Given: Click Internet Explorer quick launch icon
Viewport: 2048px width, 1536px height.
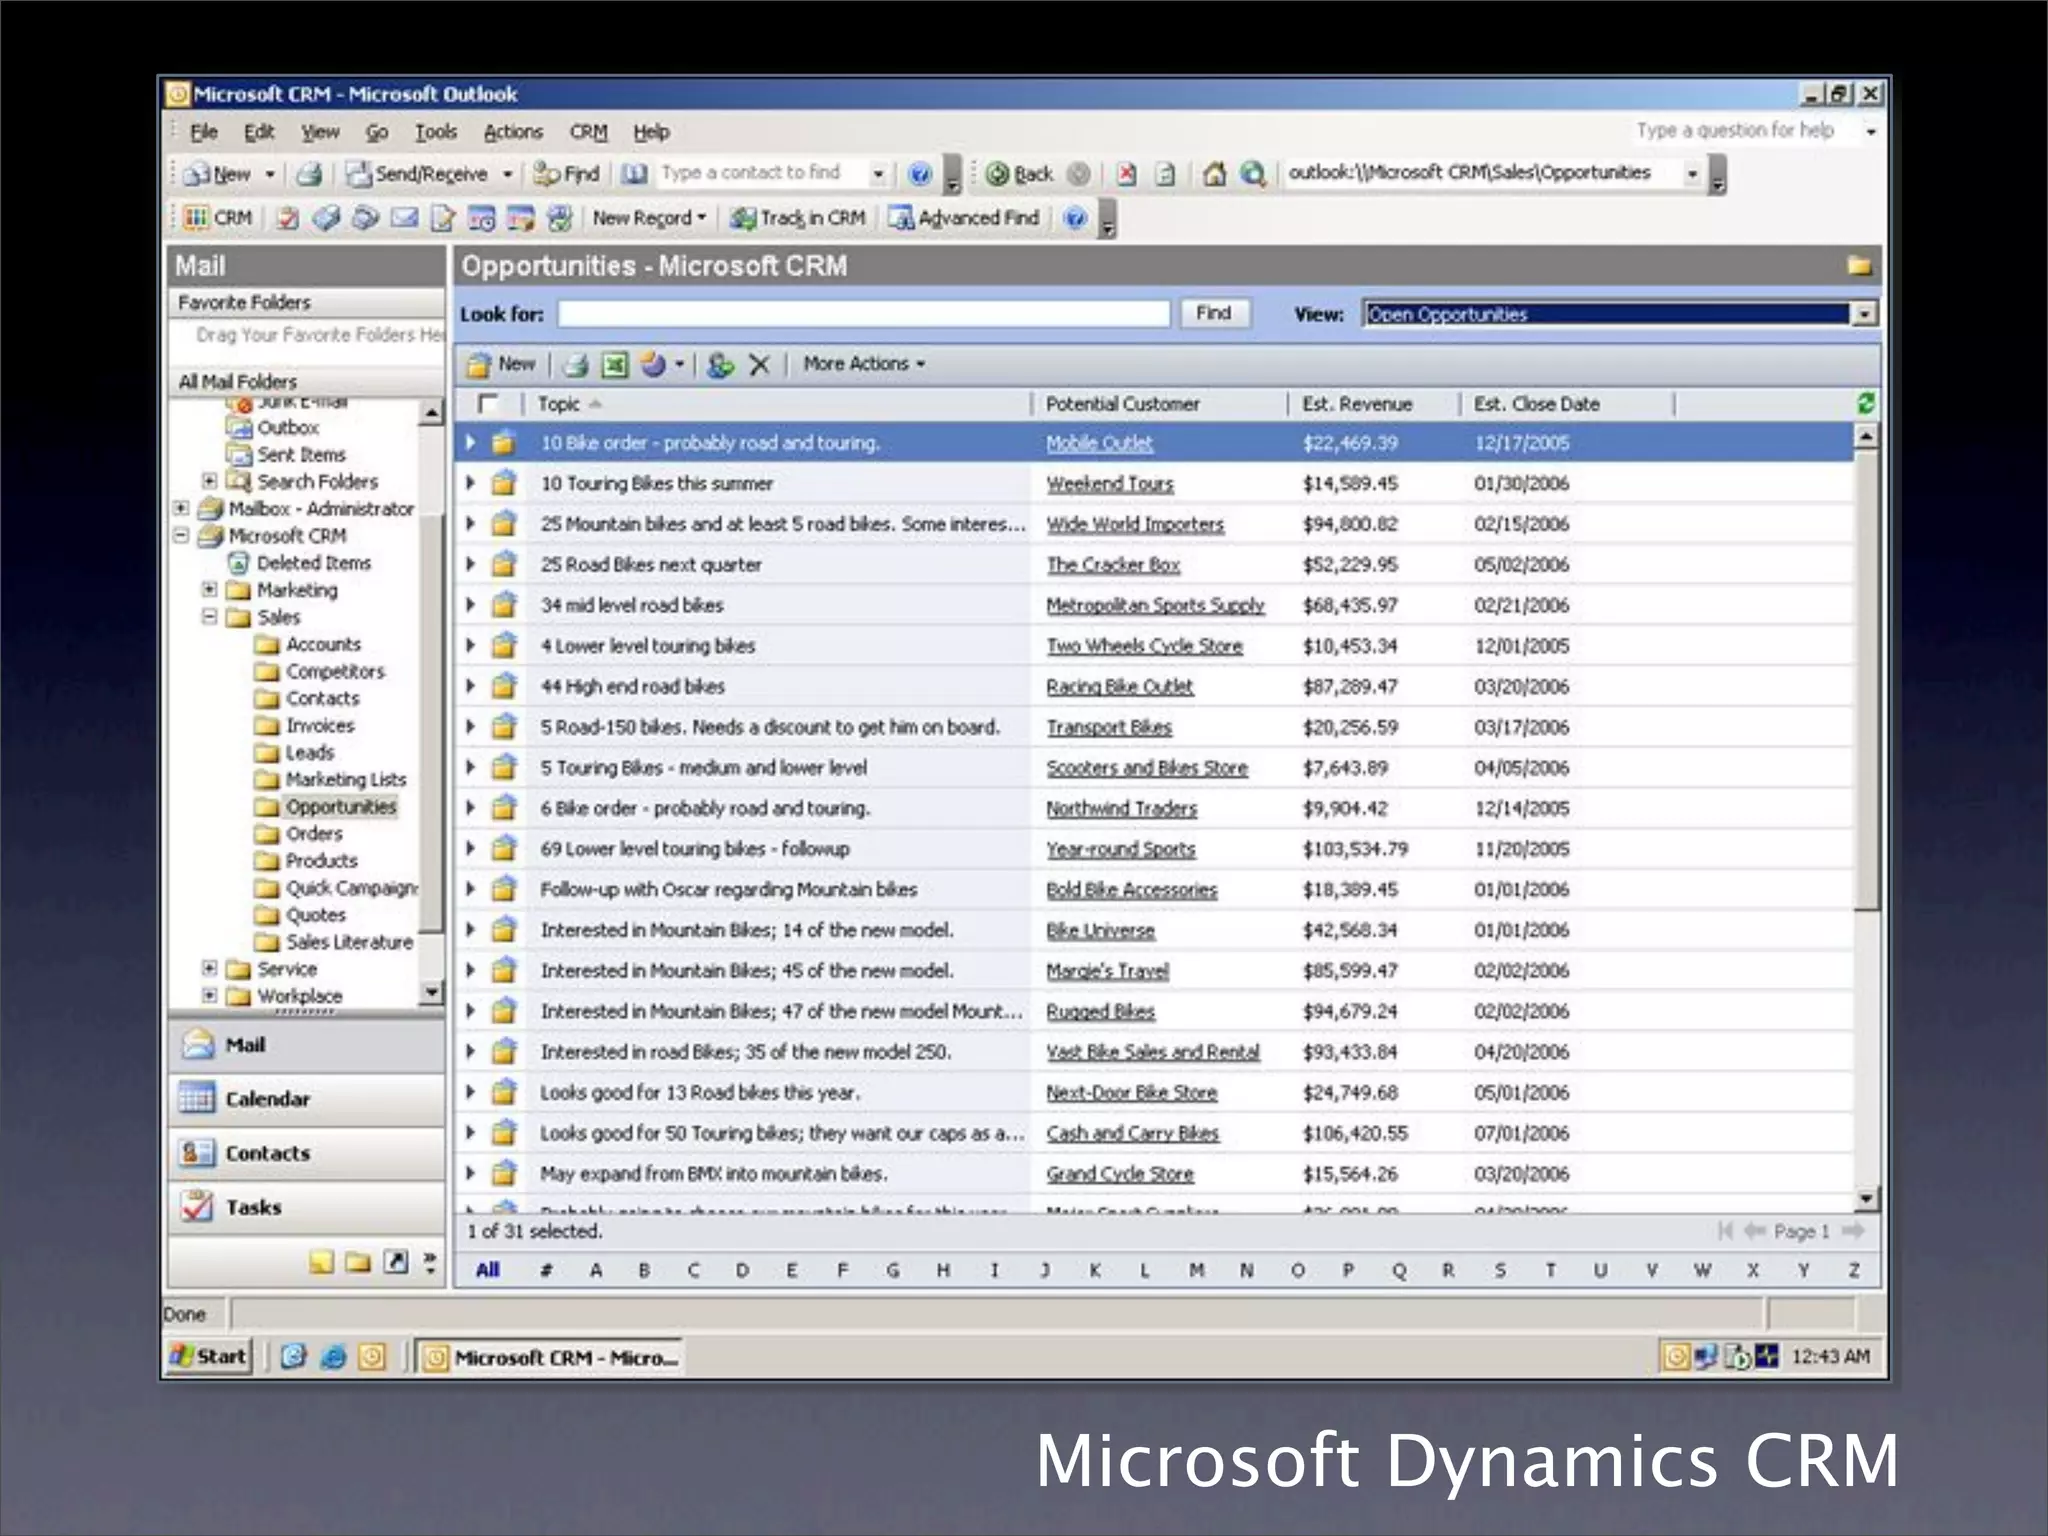Looking at the screenshot, I should pos(333,1357).
